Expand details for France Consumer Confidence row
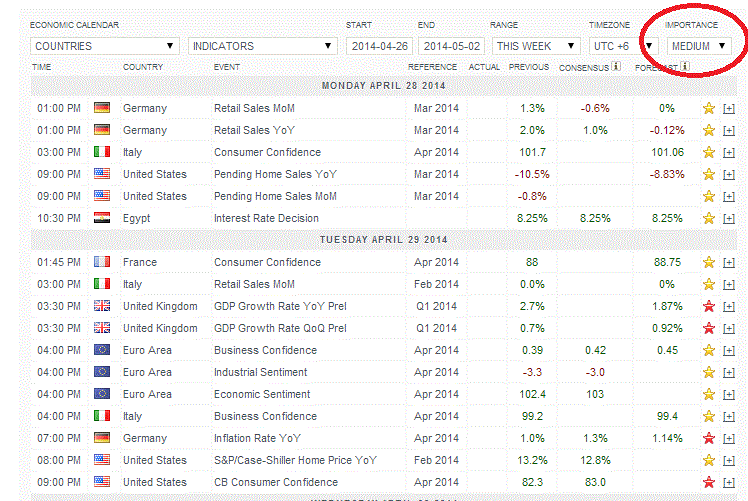Viewport: 748px width, 501px height. click(729, 262)
